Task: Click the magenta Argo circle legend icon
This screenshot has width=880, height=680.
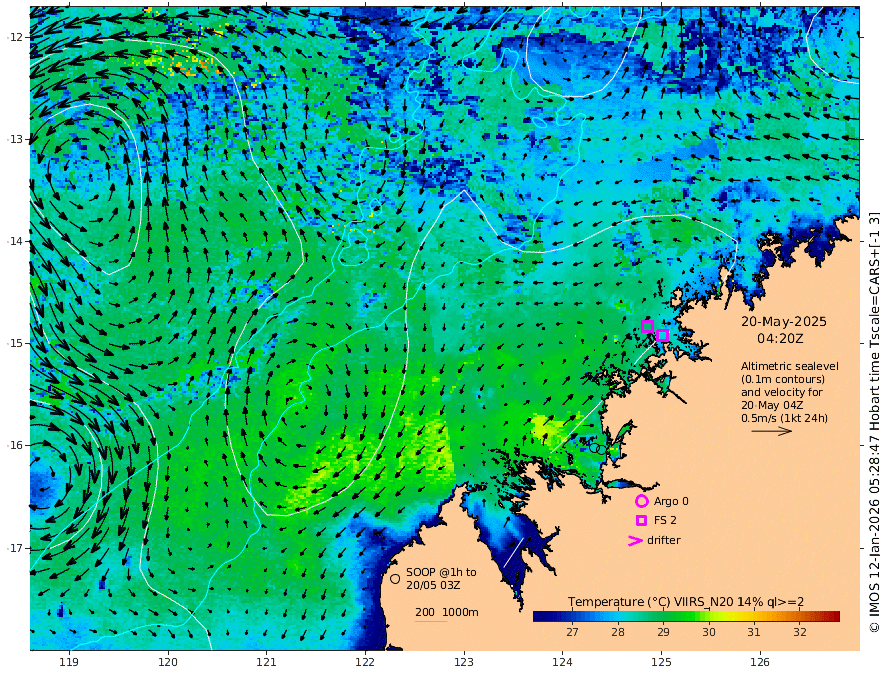Action: click(x=641, y=501)
